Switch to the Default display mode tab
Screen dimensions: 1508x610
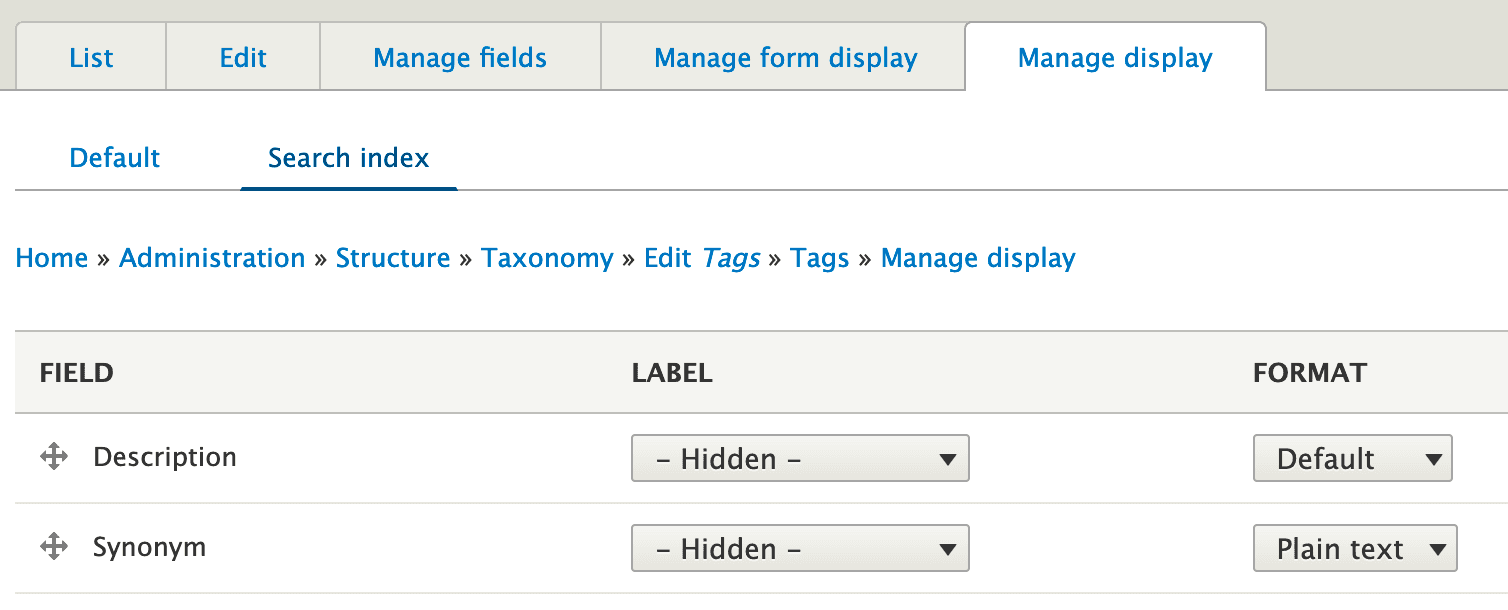pyautogui.click(x=115, y=158)
